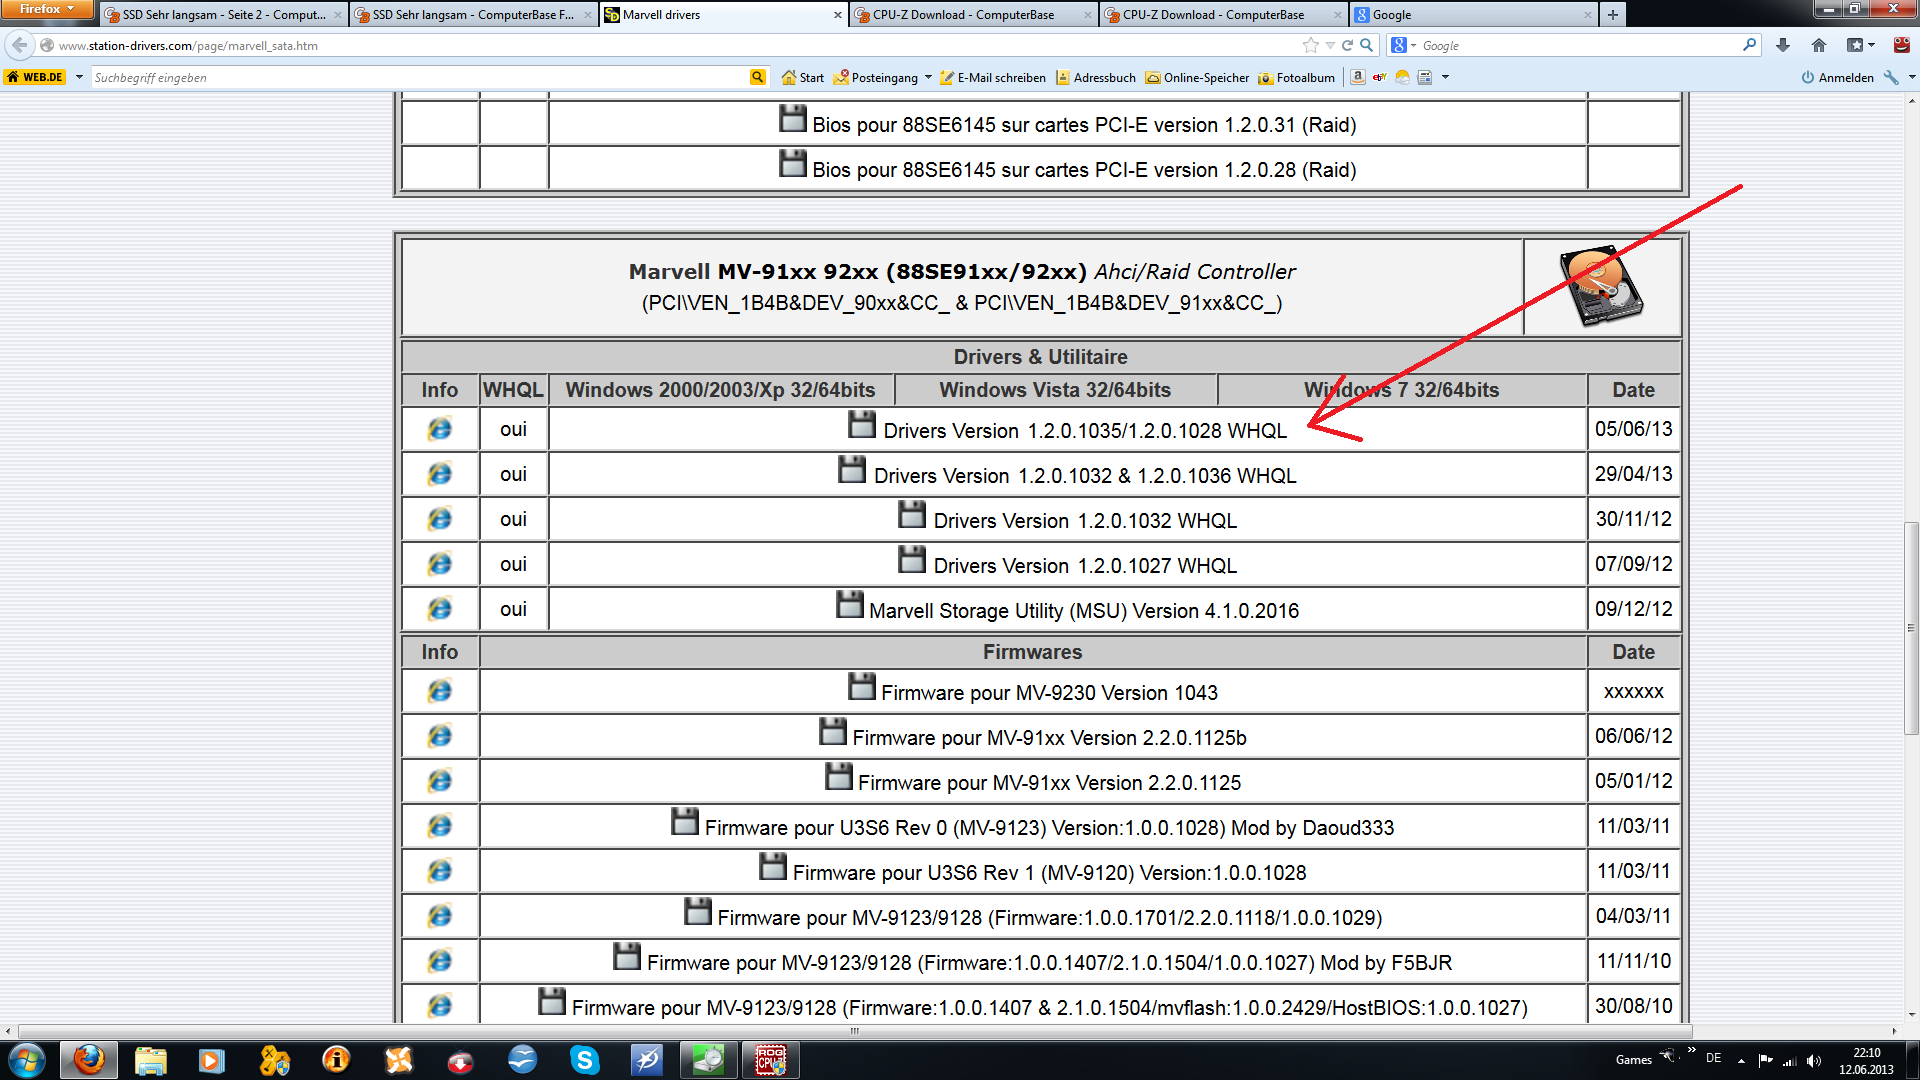Viewport: 1920px width, 1080px height.
Task: Open Marvell Storage Utility Version 4.1.0.2016 link
Action: (x=1083, y=610)
